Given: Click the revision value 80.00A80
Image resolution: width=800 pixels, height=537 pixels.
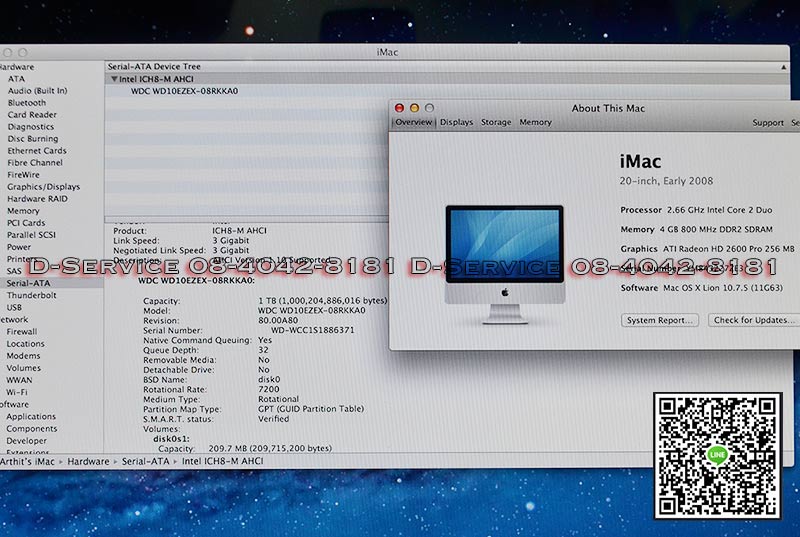Looking at the screenshot, I should [278, 321].
